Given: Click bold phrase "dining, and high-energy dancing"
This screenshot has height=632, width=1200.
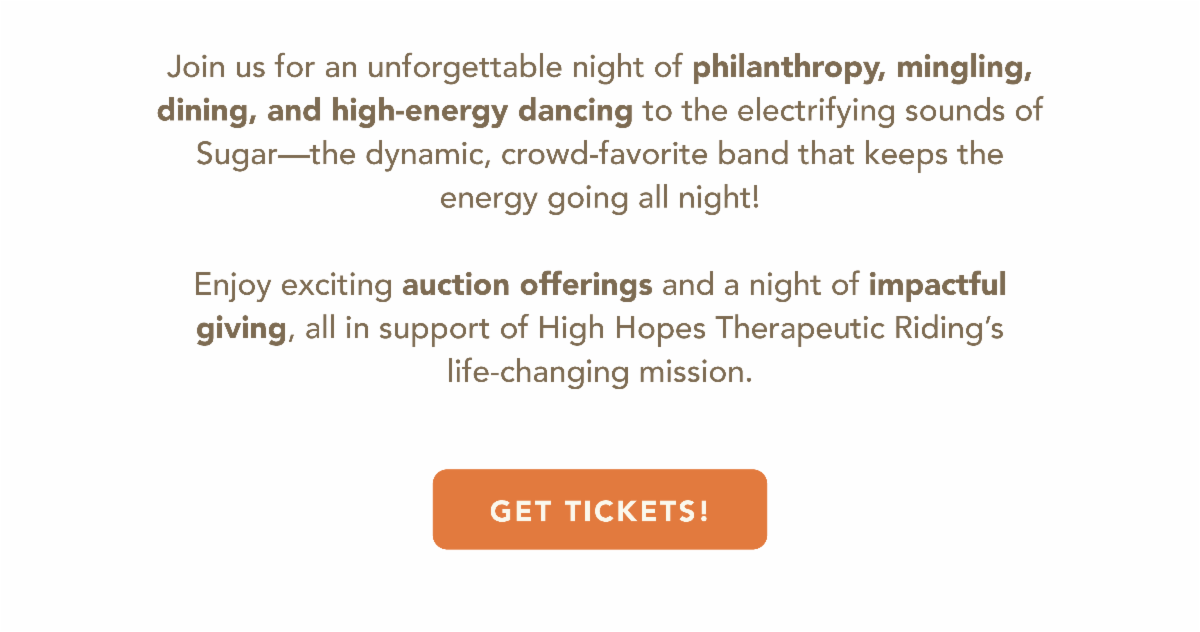Looking at the screenshot, I should 395,112.
